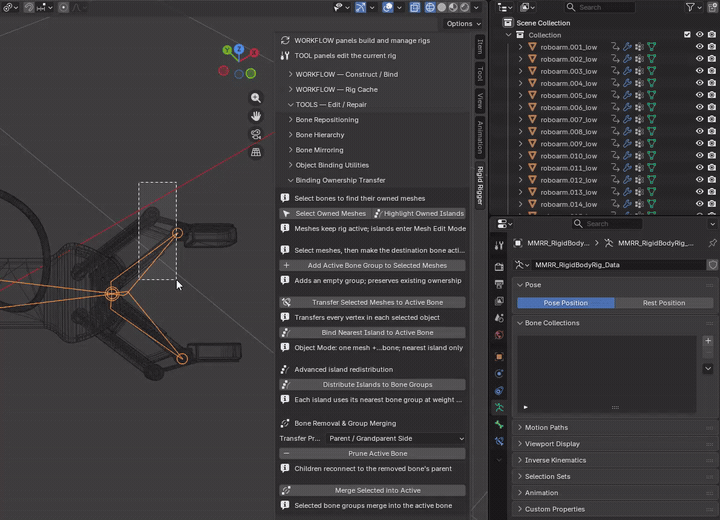The image size is (720, 520).
Task: Disable render for roboarm.005_low camera icon
Action: coord(712,95)
